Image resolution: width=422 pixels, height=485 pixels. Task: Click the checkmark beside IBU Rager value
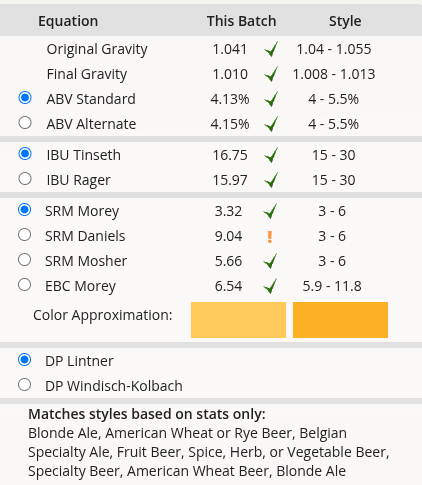(x=271, y=180)
